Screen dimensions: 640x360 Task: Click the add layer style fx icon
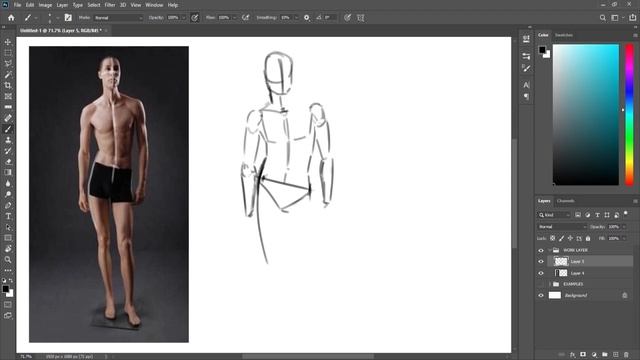tap(573, 355)
